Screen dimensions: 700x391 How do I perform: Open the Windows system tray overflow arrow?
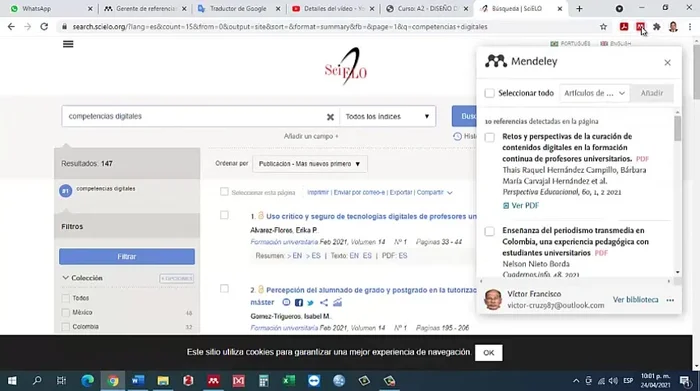point(576,381)
